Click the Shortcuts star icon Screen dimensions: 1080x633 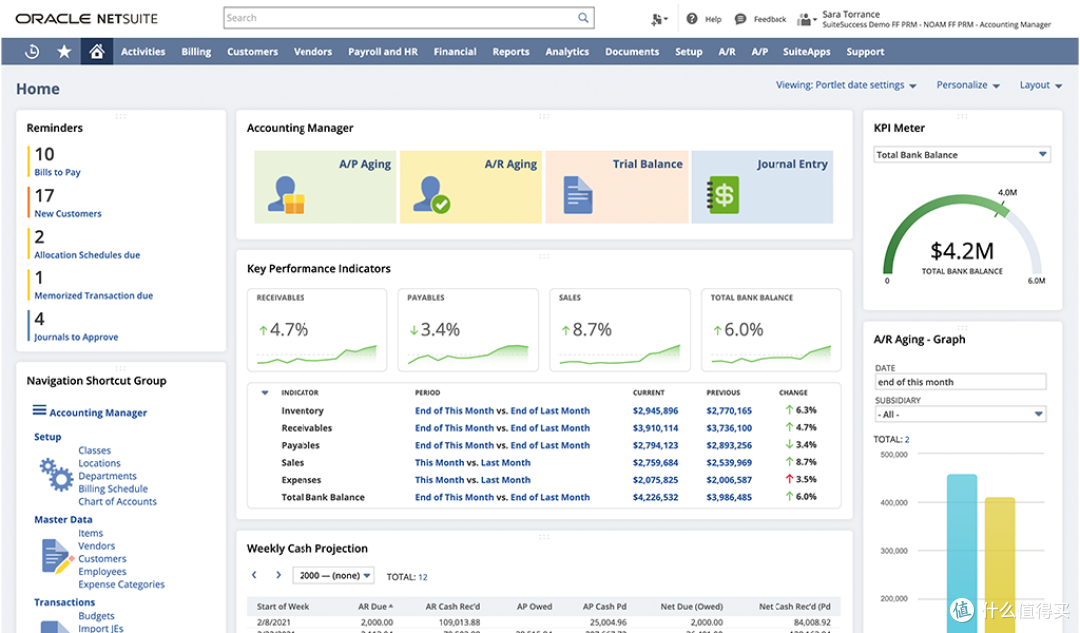tap(64, 52)
